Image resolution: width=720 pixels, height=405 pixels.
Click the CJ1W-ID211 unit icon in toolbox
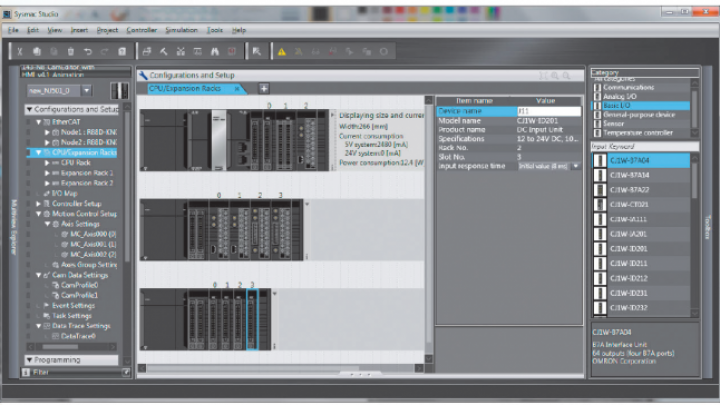tap(600, 263)
